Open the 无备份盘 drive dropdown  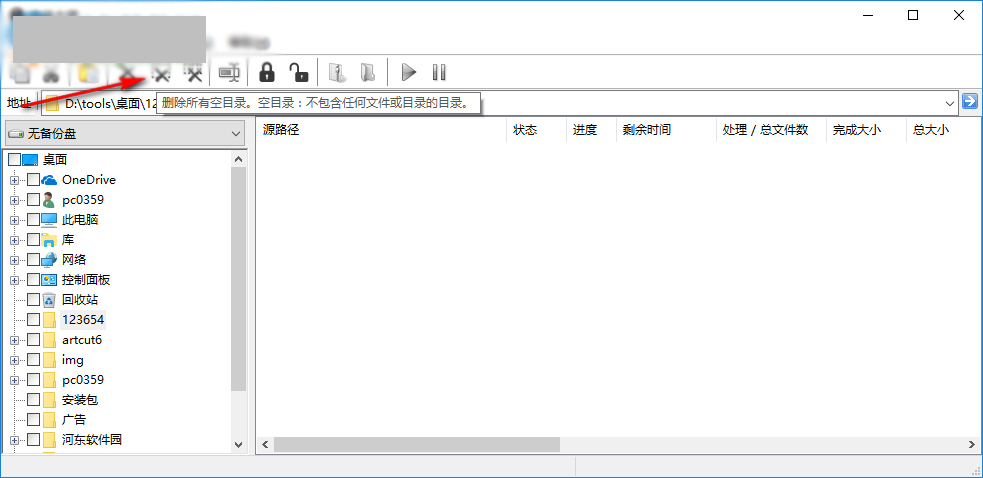point(124,134)
